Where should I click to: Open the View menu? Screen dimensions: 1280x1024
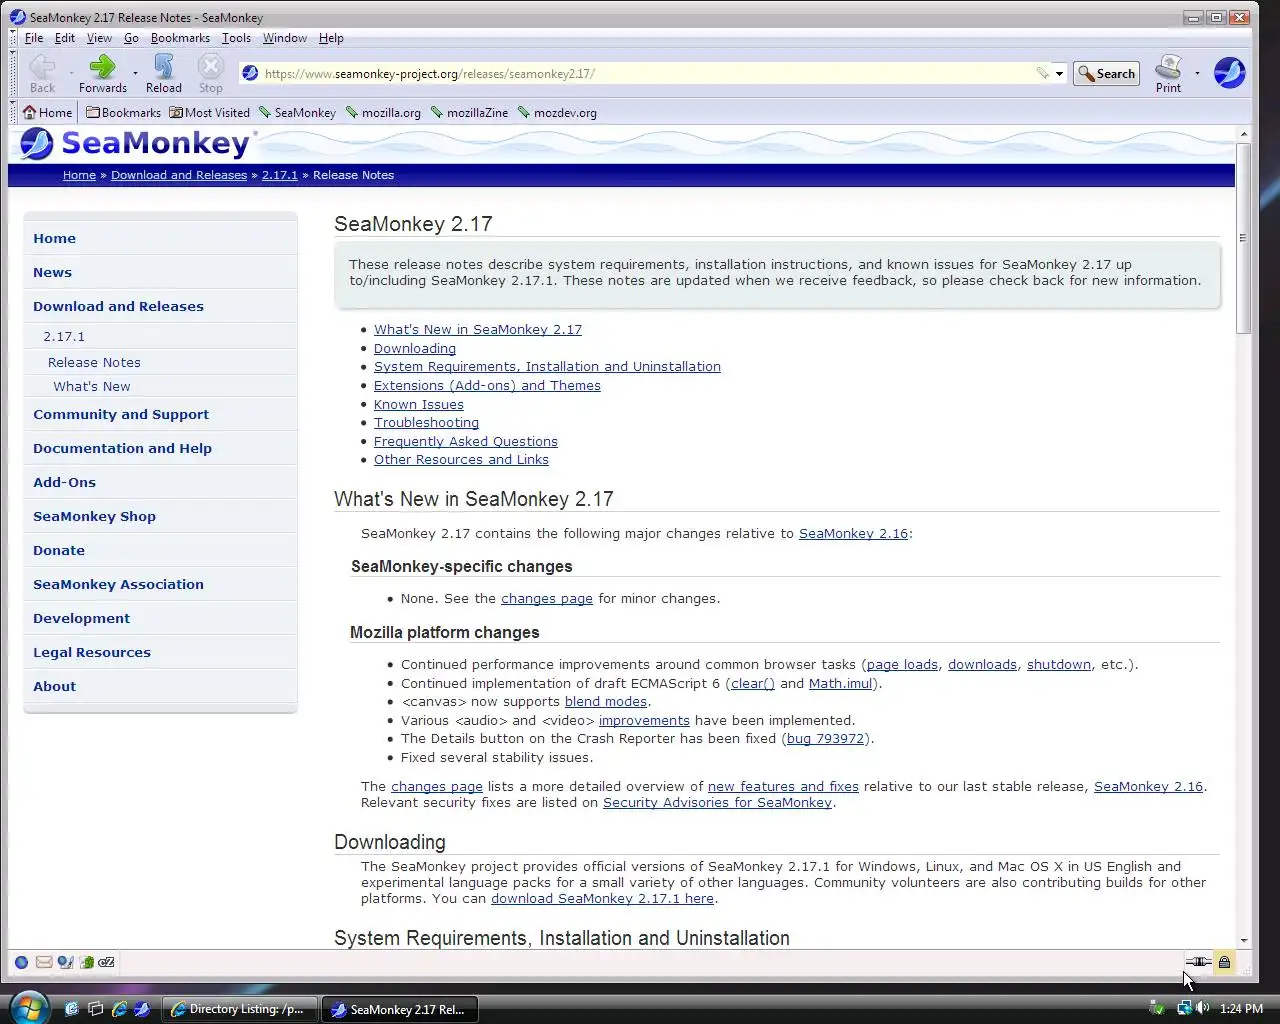[99, 38]
